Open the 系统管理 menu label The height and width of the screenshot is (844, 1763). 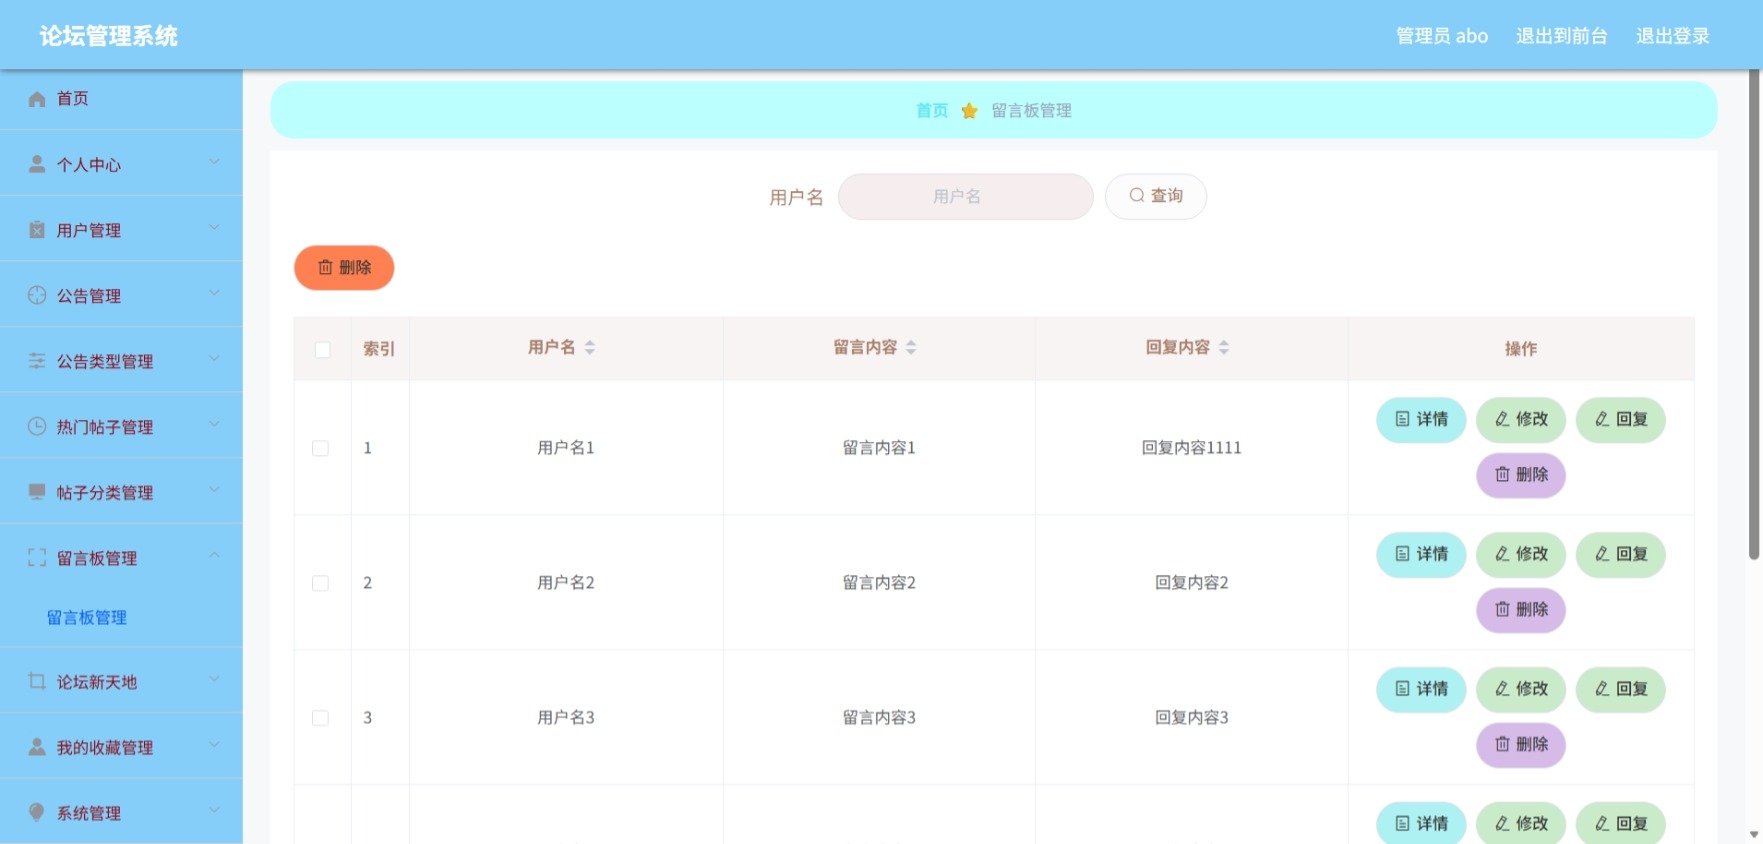(89, 813)
